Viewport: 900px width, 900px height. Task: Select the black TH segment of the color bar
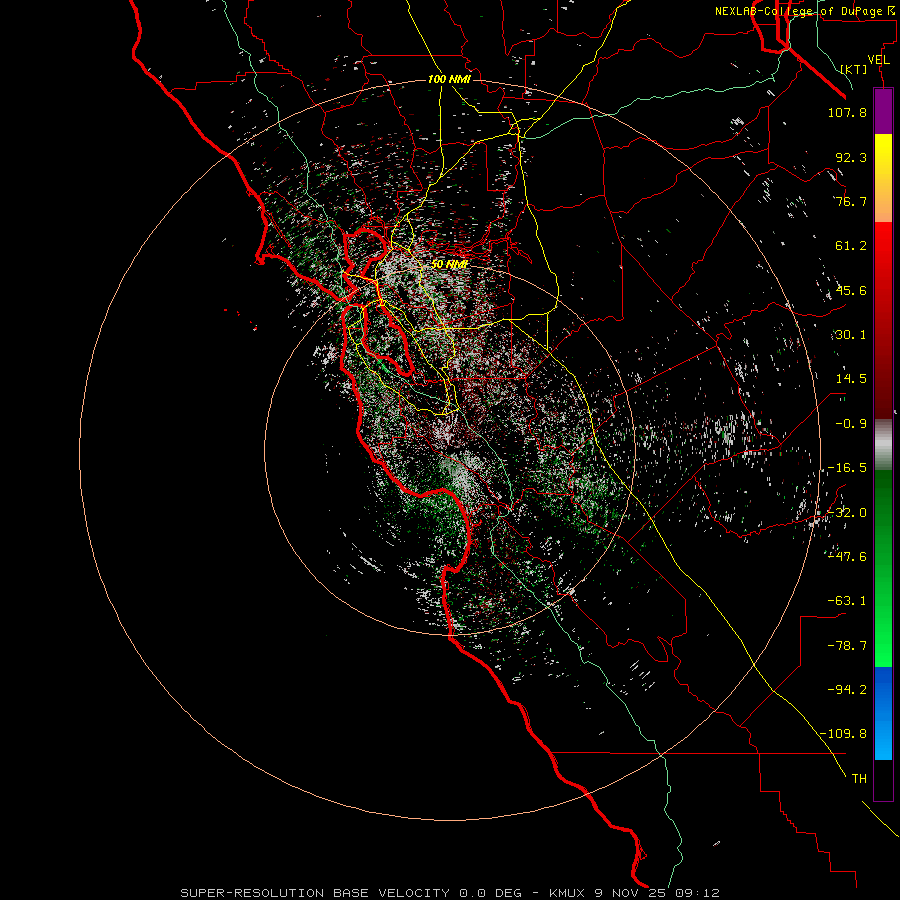tap(883, 780)
